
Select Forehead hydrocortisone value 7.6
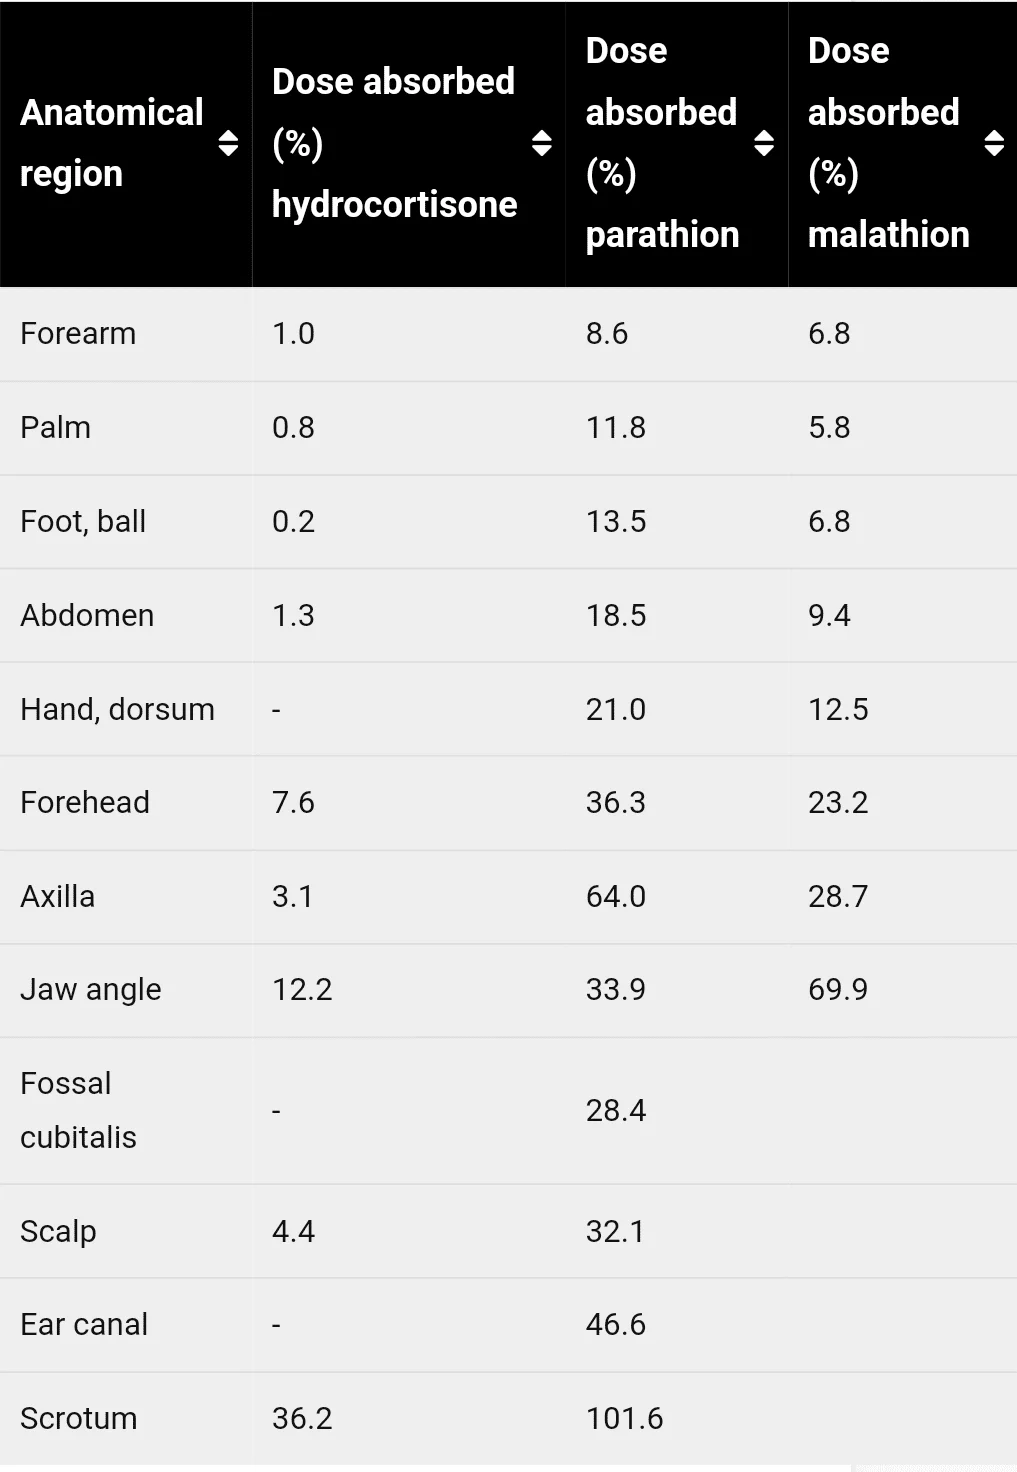coord(293,802)
